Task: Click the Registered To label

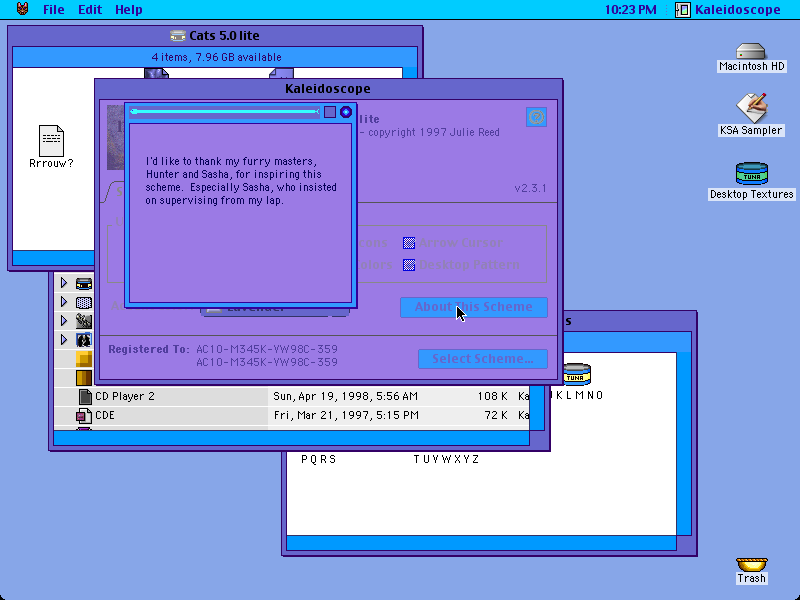Action: 148,349
